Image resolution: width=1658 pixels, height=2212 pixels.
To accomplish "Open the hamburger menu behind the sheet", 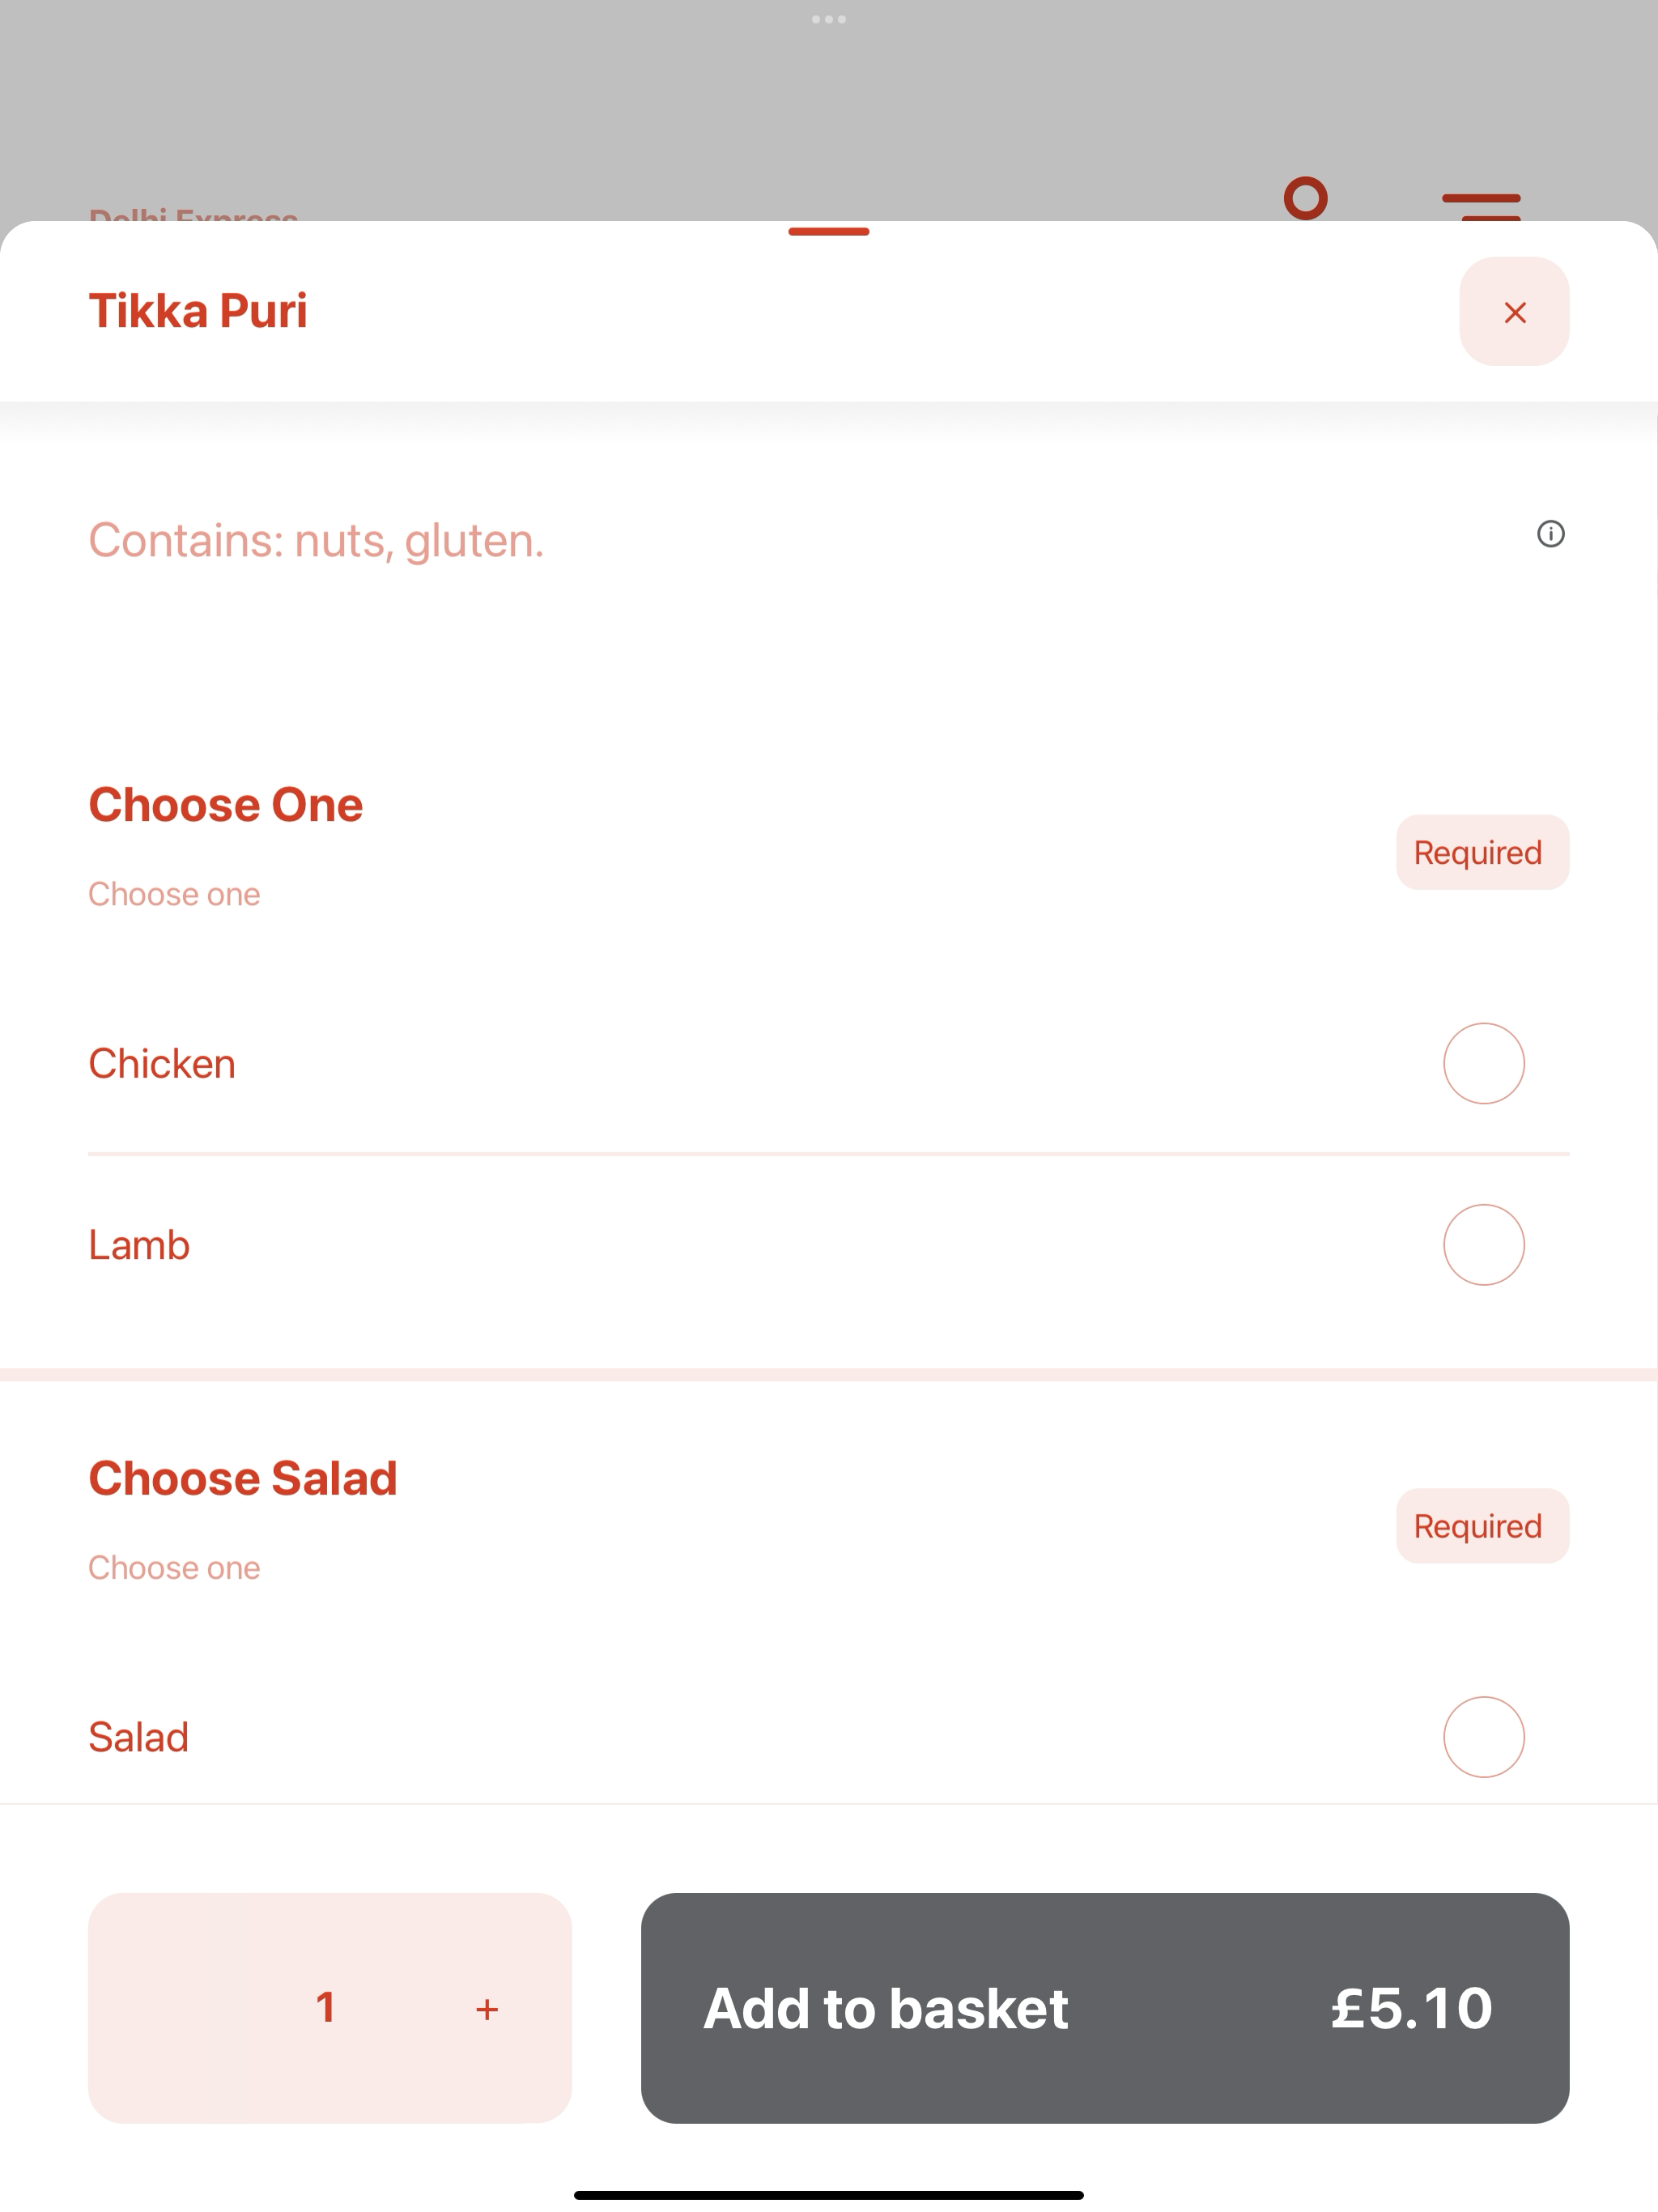I will click(1481, 206).
